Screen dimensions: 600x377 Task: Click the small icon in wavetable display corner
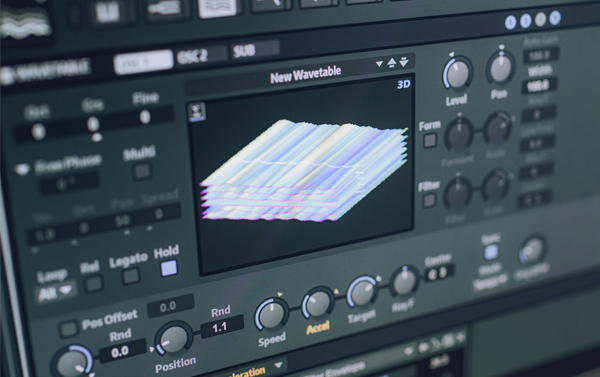coord(197,112)
